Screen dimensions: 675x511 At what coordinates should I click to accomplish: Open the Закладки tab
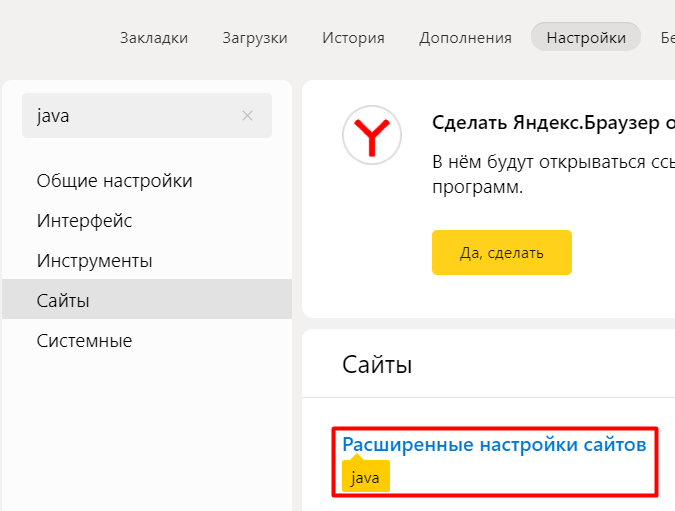[154, 38]
